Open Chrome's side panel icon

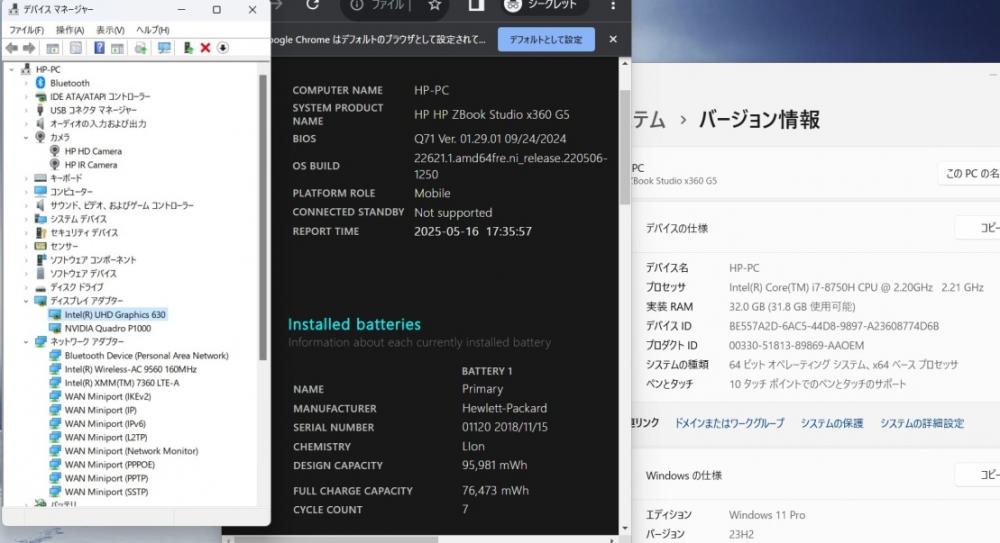[x=476, y=5]
